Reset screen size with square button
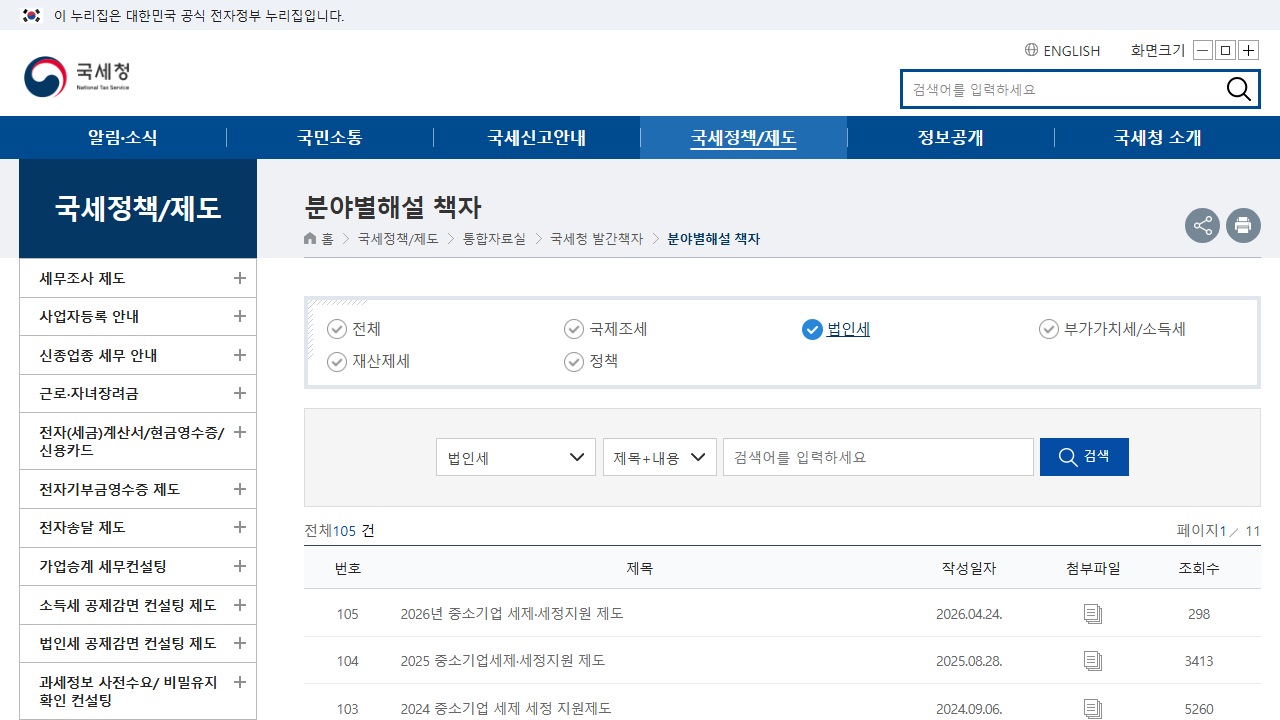Screen dimensions: 1280x720 click(1225, 50)
